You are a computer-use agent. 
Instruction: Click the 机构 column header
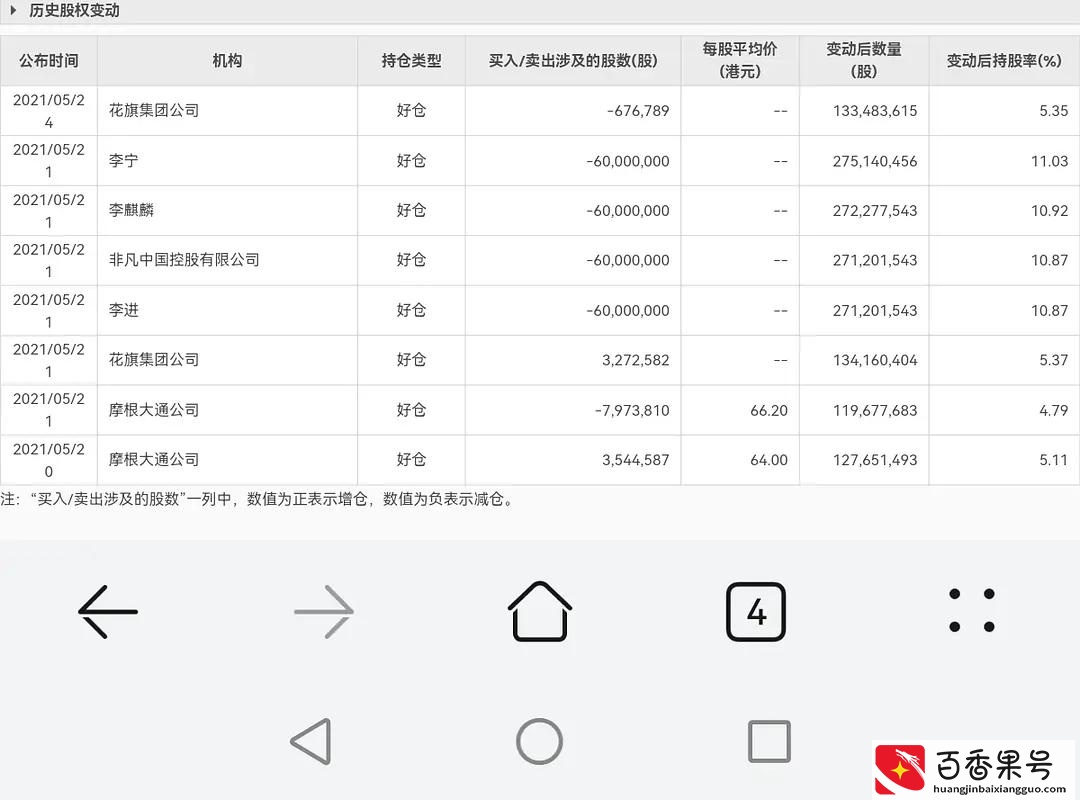pos(227,61)
